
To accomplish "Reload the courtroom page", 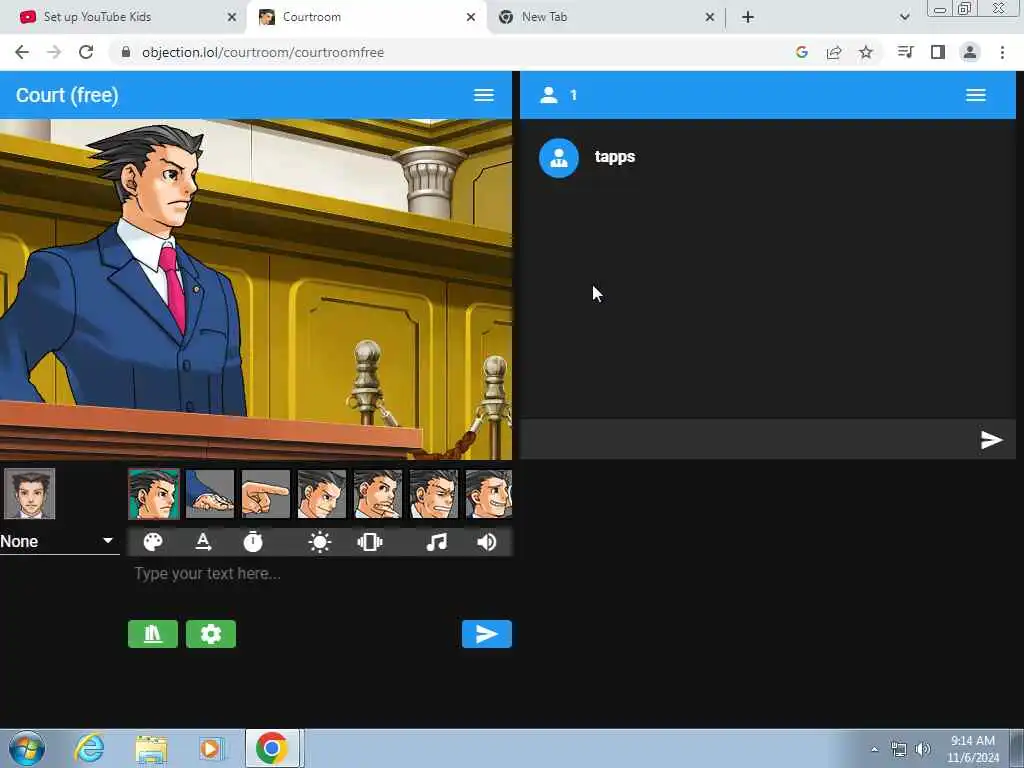I will coord(86,52).
